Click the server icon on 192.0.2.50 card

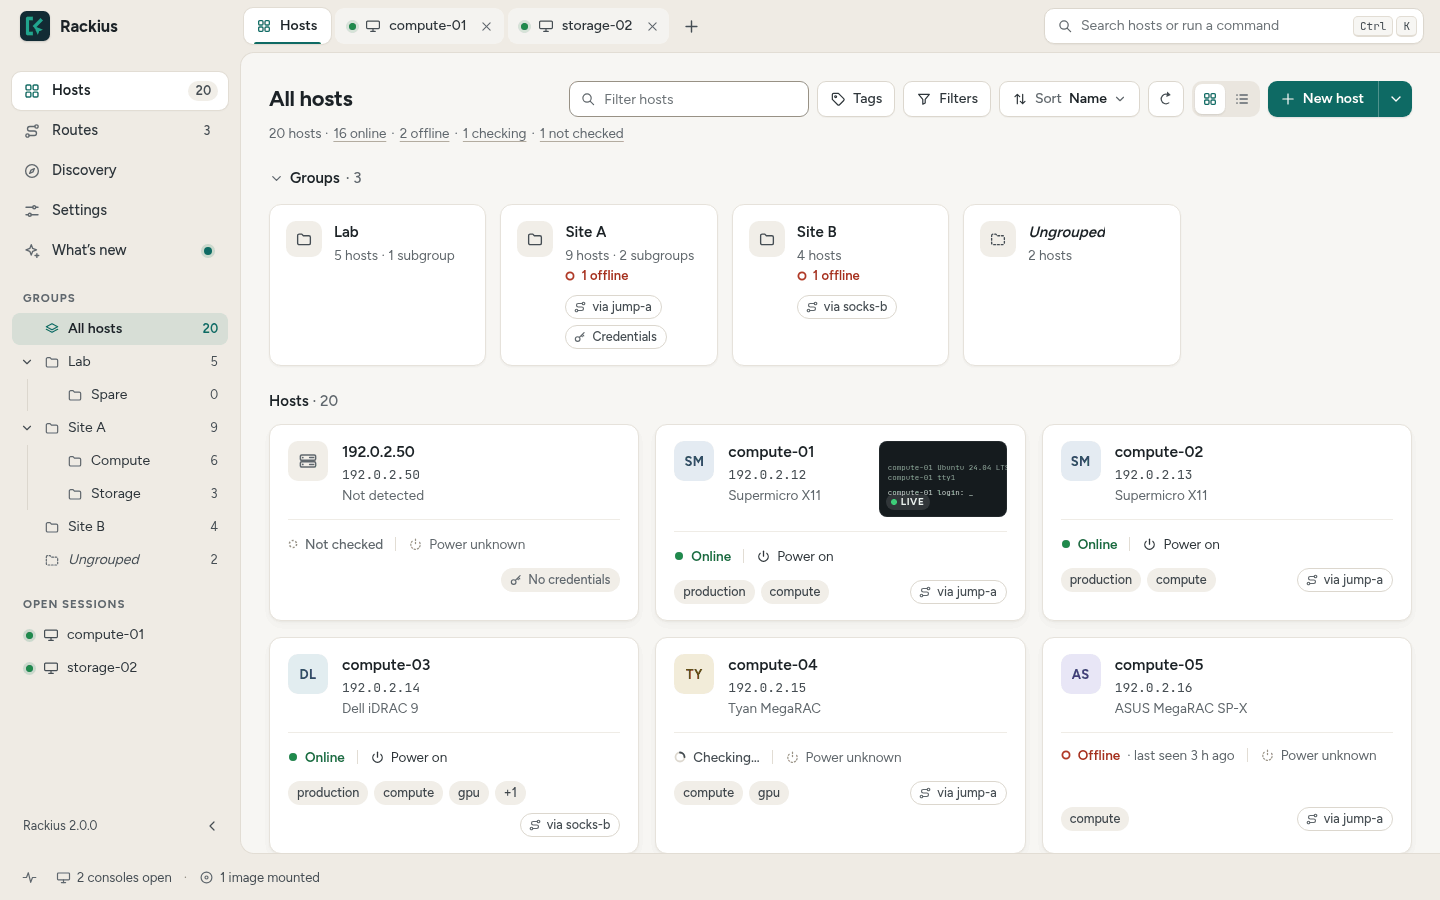click(x=308, y=461)
